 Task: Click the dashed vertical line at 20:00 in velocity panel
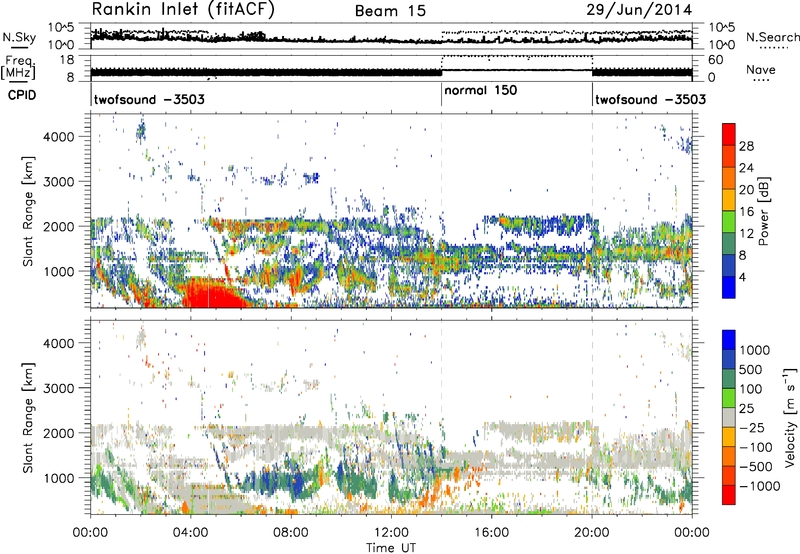(x=592, y=417)
